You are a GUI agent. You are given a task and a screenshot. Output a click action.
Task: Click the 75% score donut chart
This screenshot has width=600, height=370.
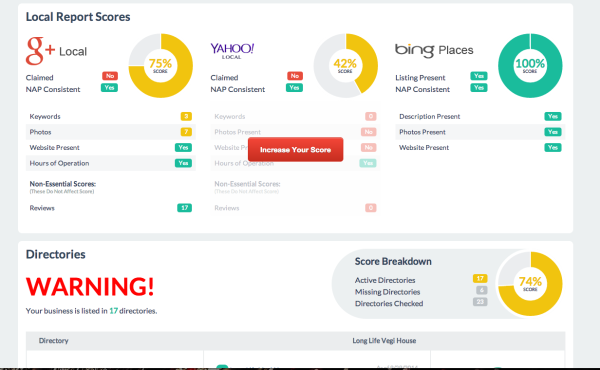pos(160,65)
